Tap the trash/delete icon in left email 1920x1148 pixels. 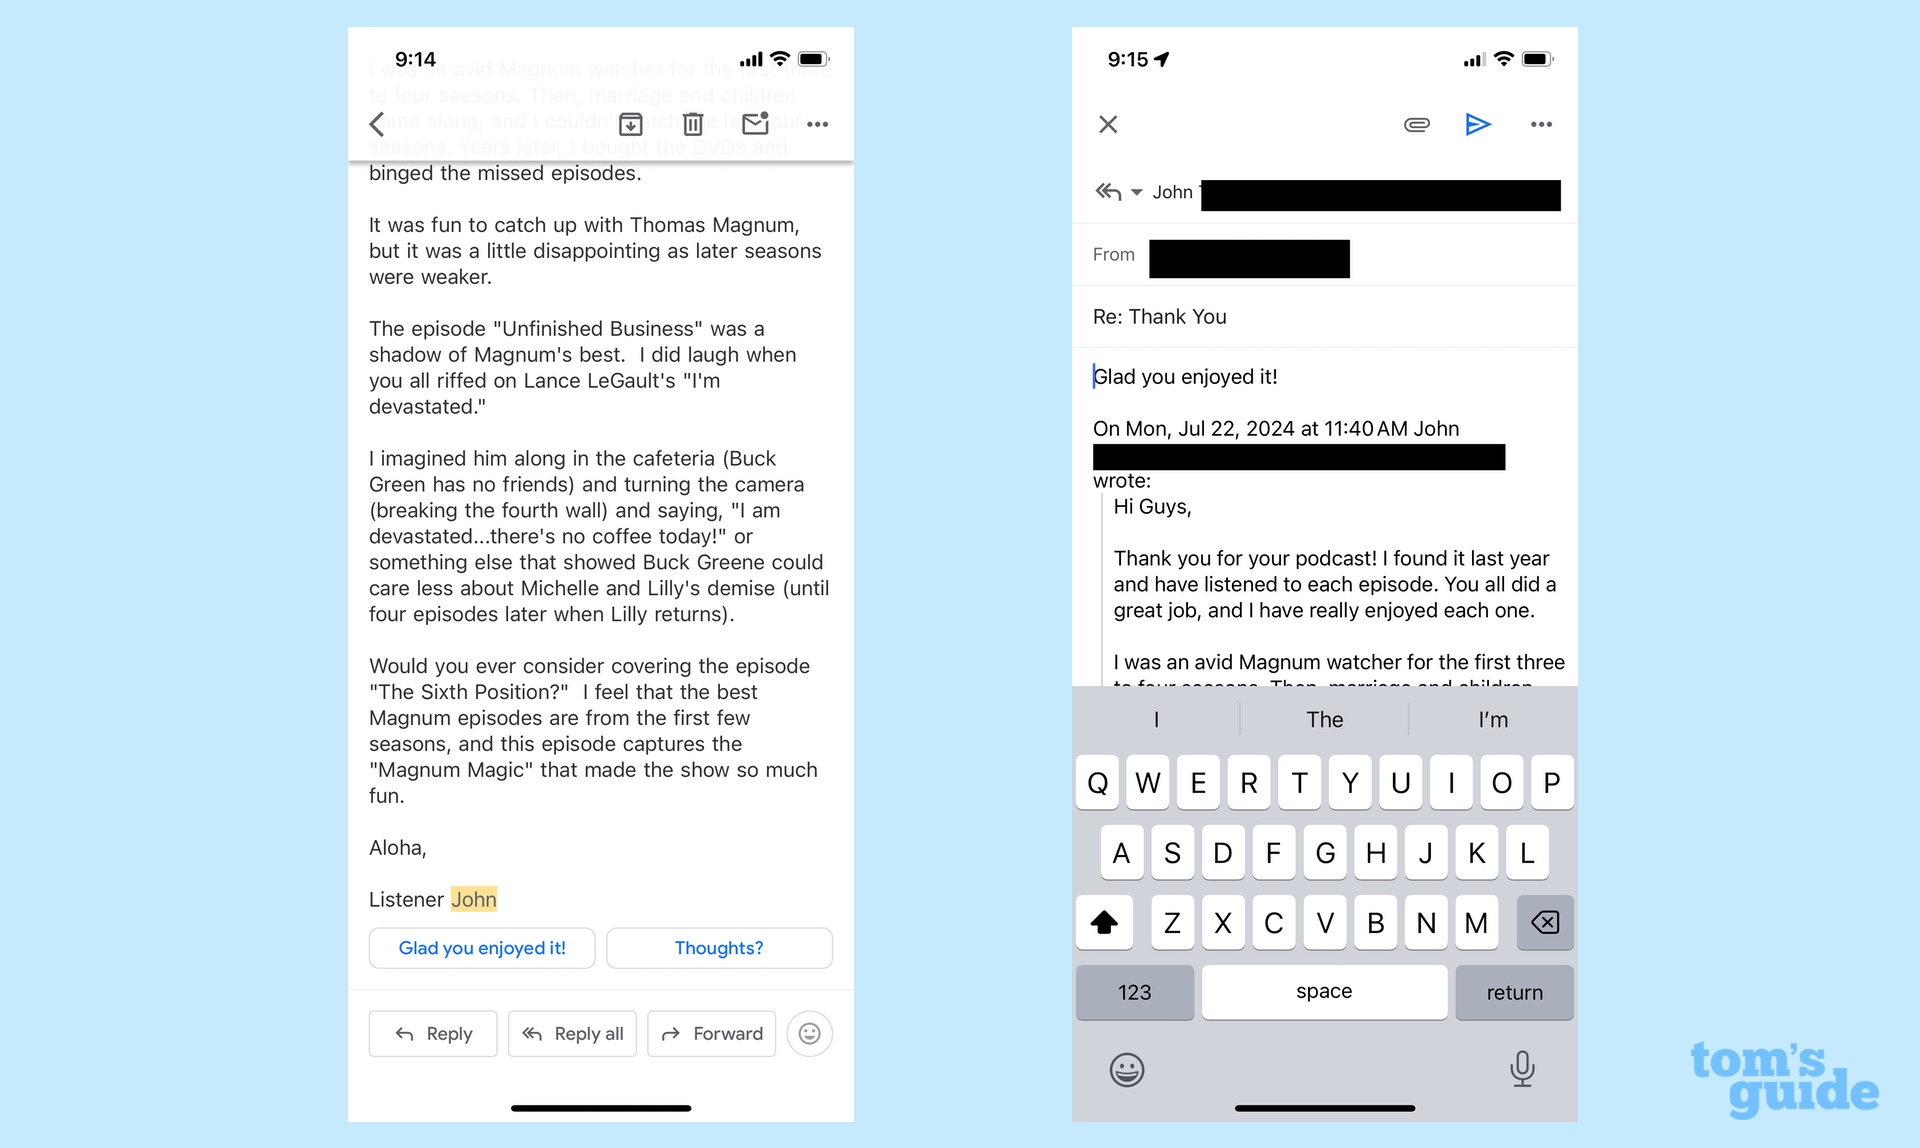tap(693, 123)
